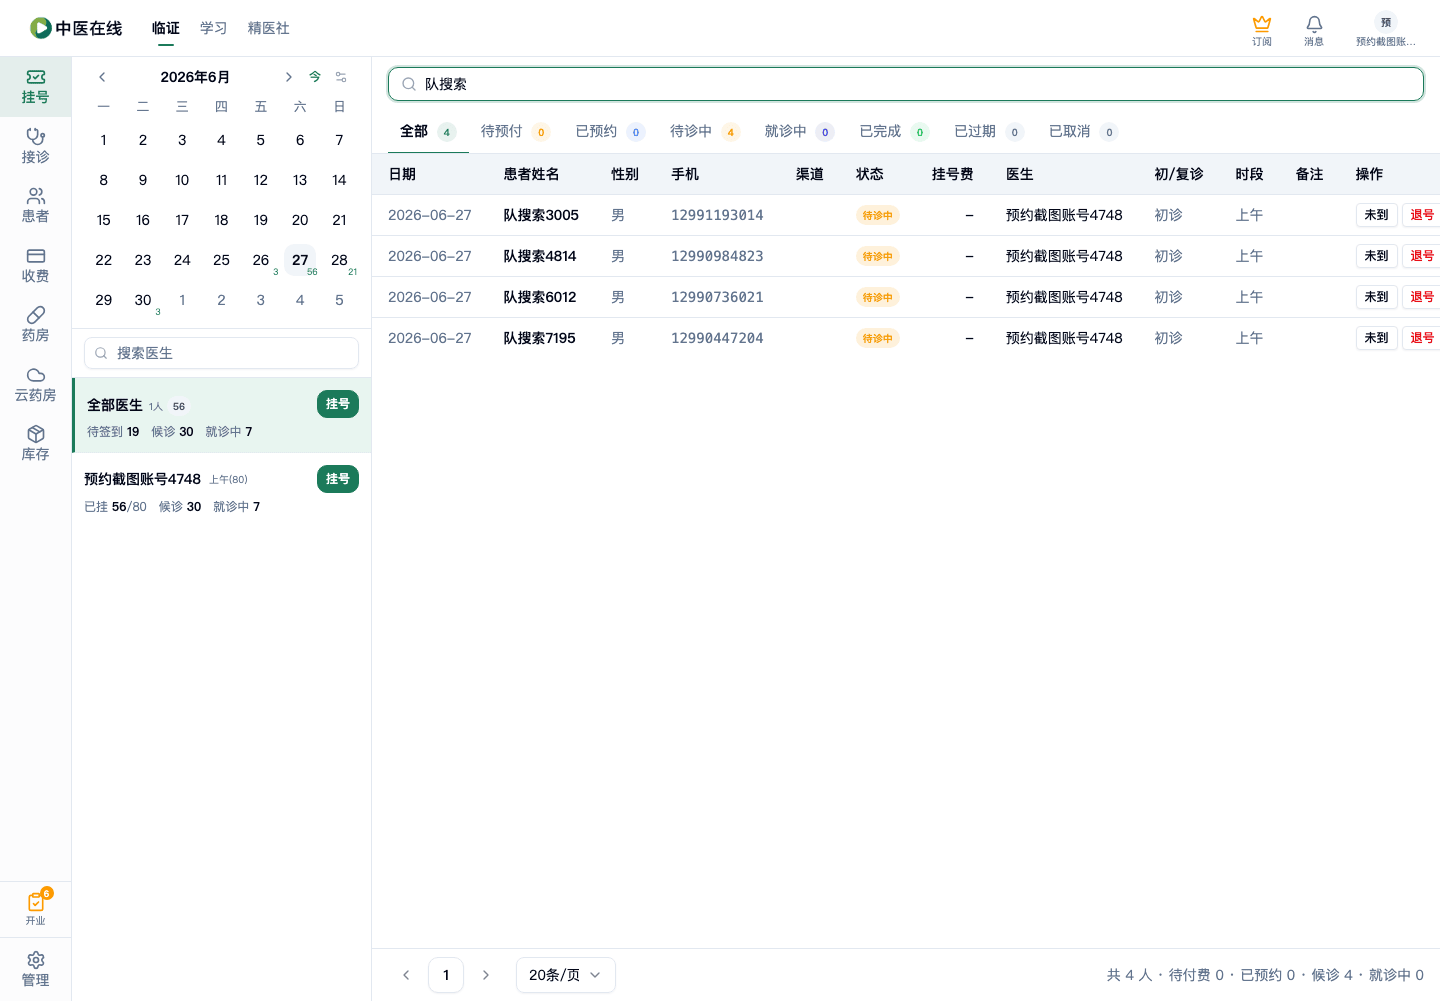
Task: Open patient name 队搜索6012
Action: click(540, 297)
